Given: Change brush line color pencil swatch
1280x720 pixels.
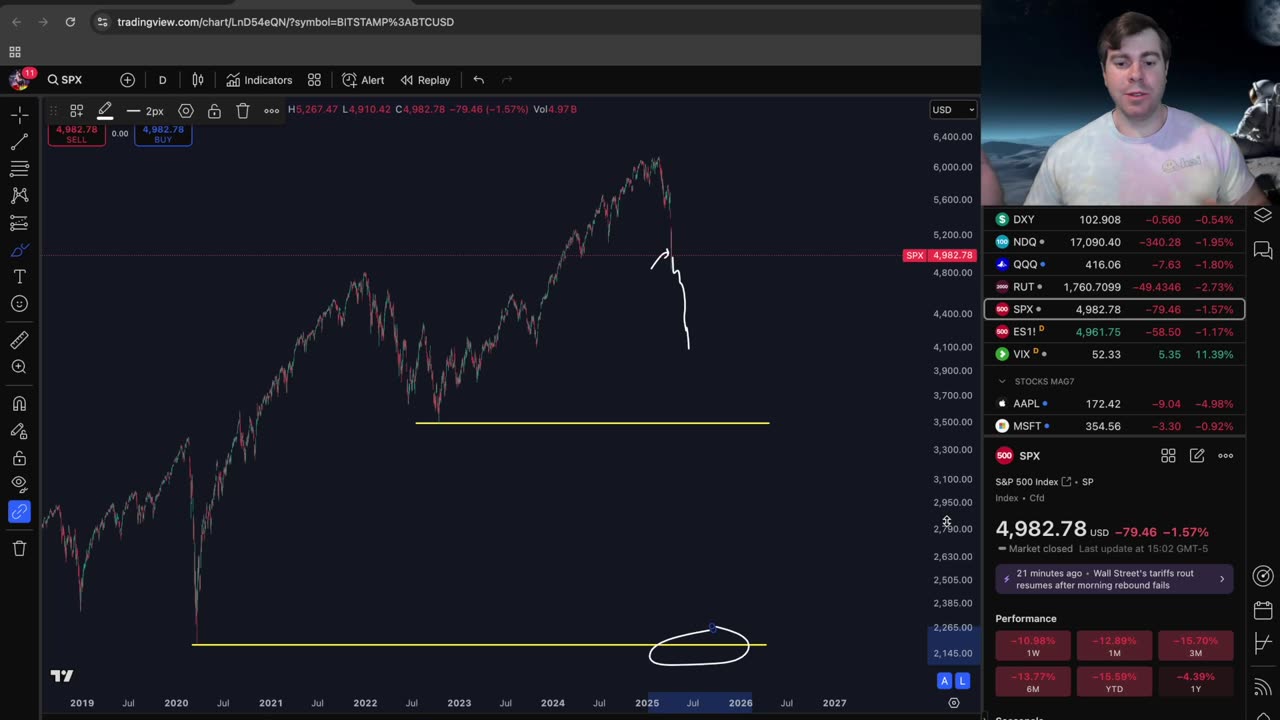Looking at the screenshot, I should pos(105,111).
